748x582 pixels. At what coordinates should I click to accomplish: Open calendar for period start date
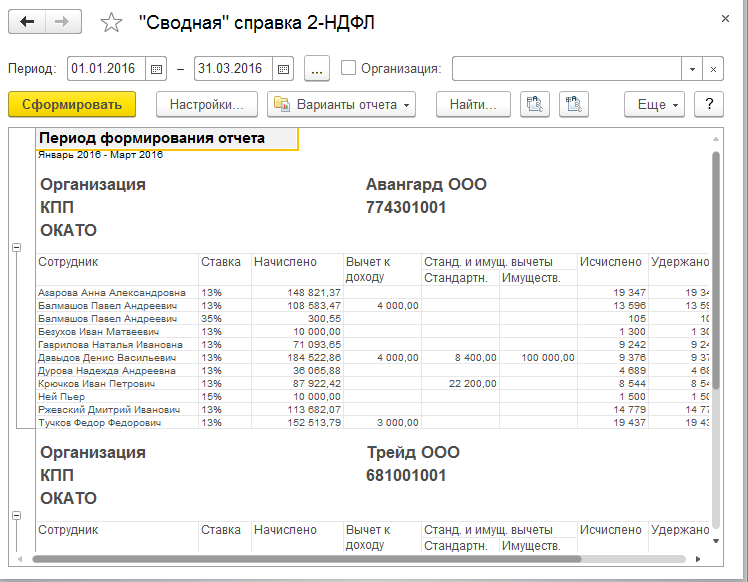click(156, 69)
